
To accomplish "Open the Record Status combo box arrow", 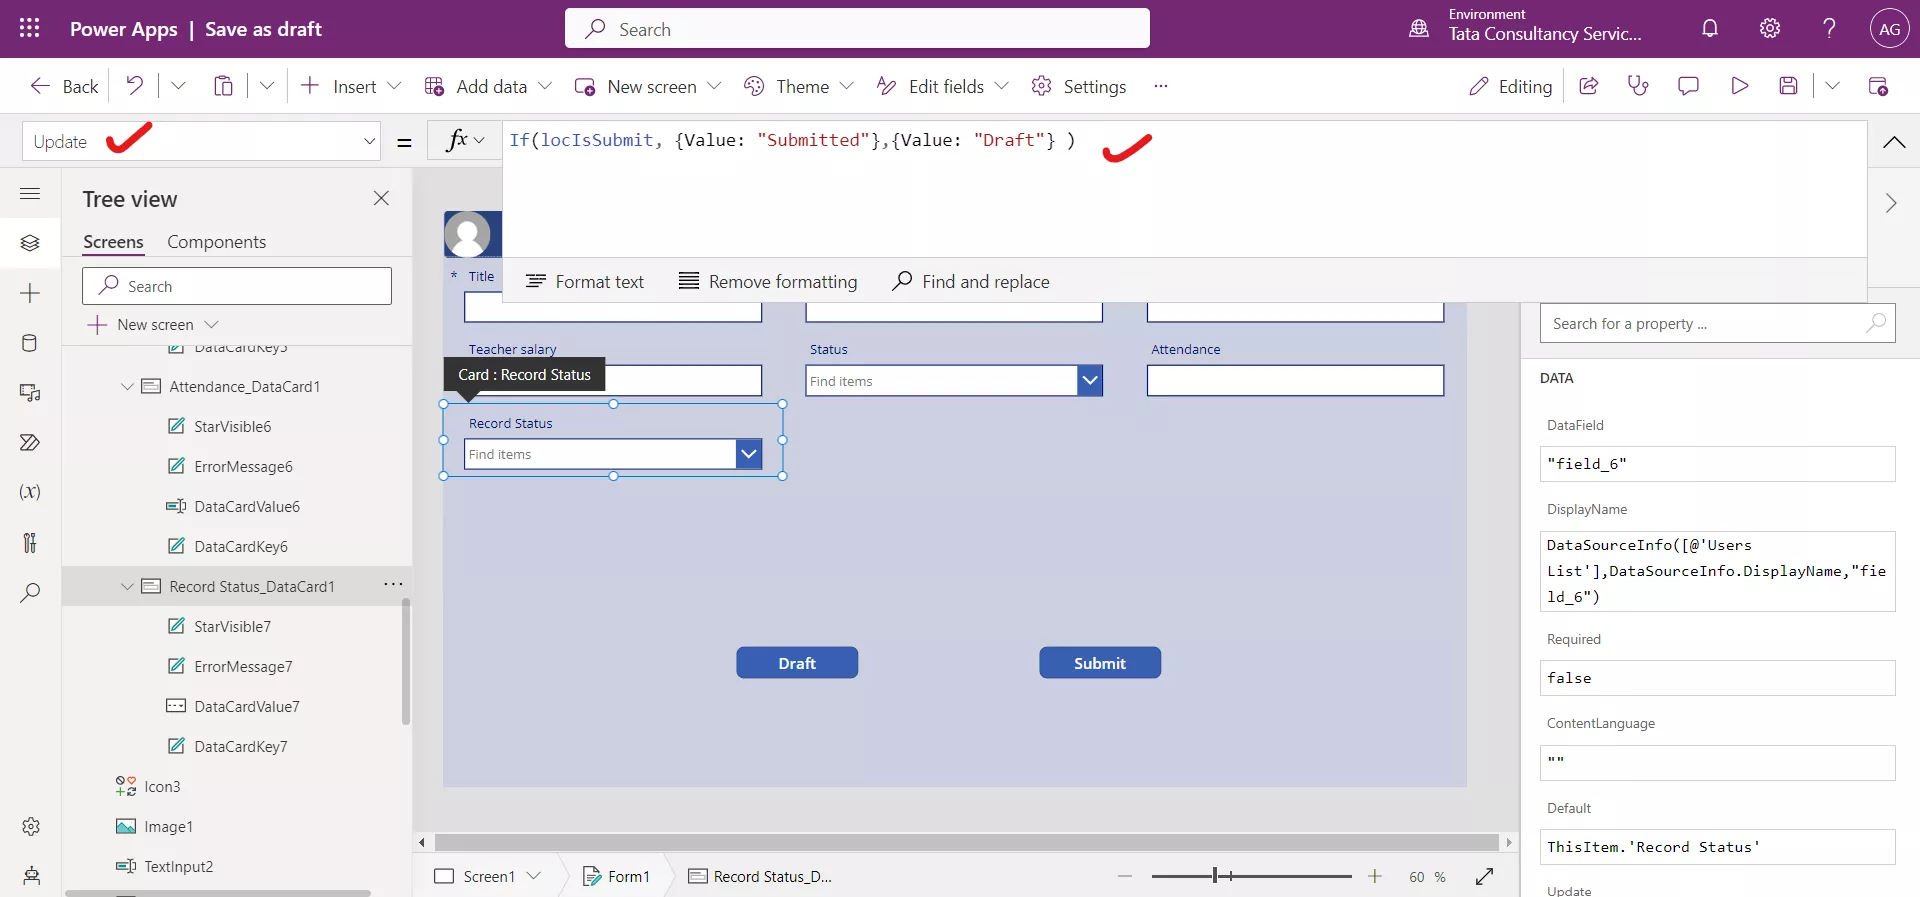I will tap(749, 454).
